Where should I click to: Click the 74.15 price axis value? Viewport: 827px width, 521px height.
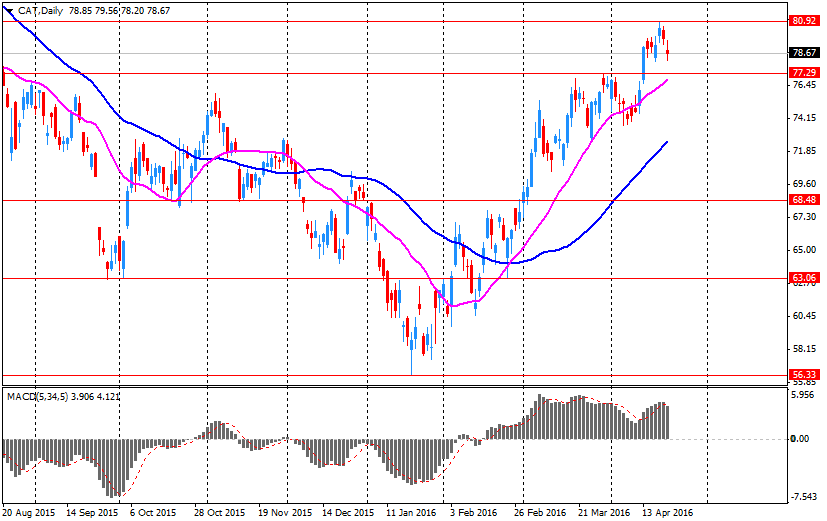point(804,118)
